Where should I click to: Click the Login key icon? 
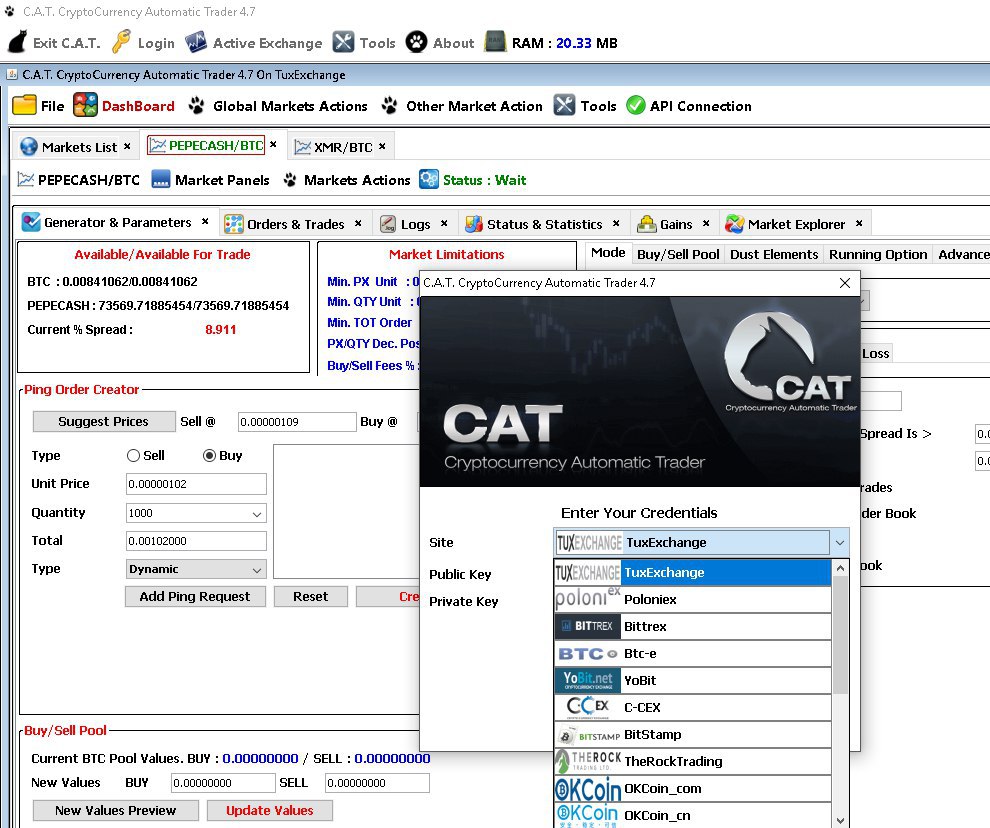[x=121, y=42]
